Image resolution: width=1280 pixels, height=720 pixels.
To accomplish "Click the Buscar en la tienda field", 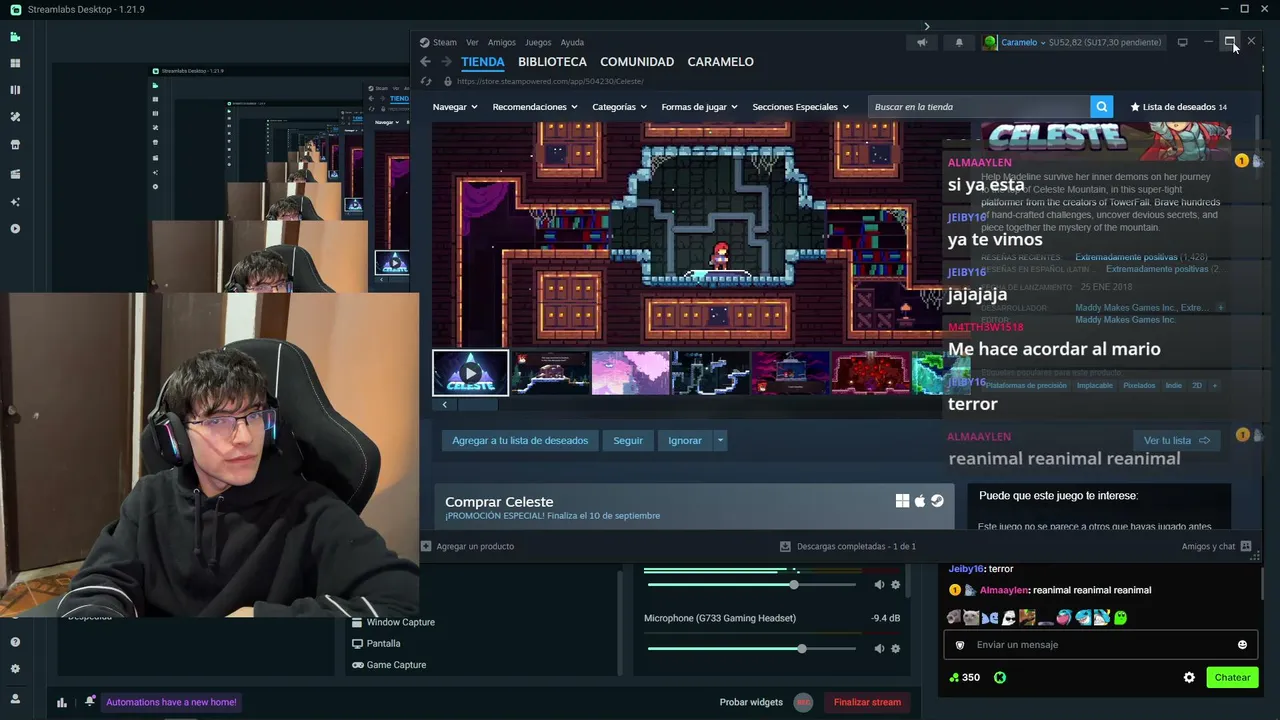I will point(980,107).
